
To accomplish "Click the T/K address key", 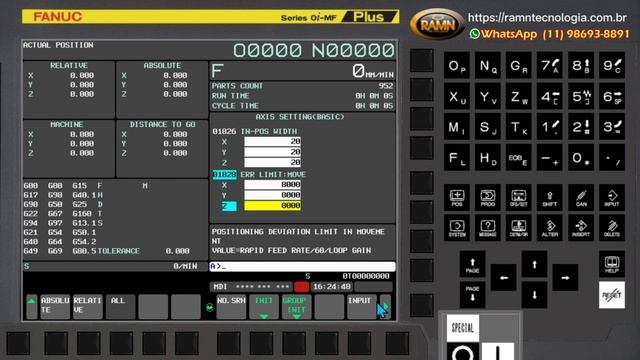I will tap(519, 127).
